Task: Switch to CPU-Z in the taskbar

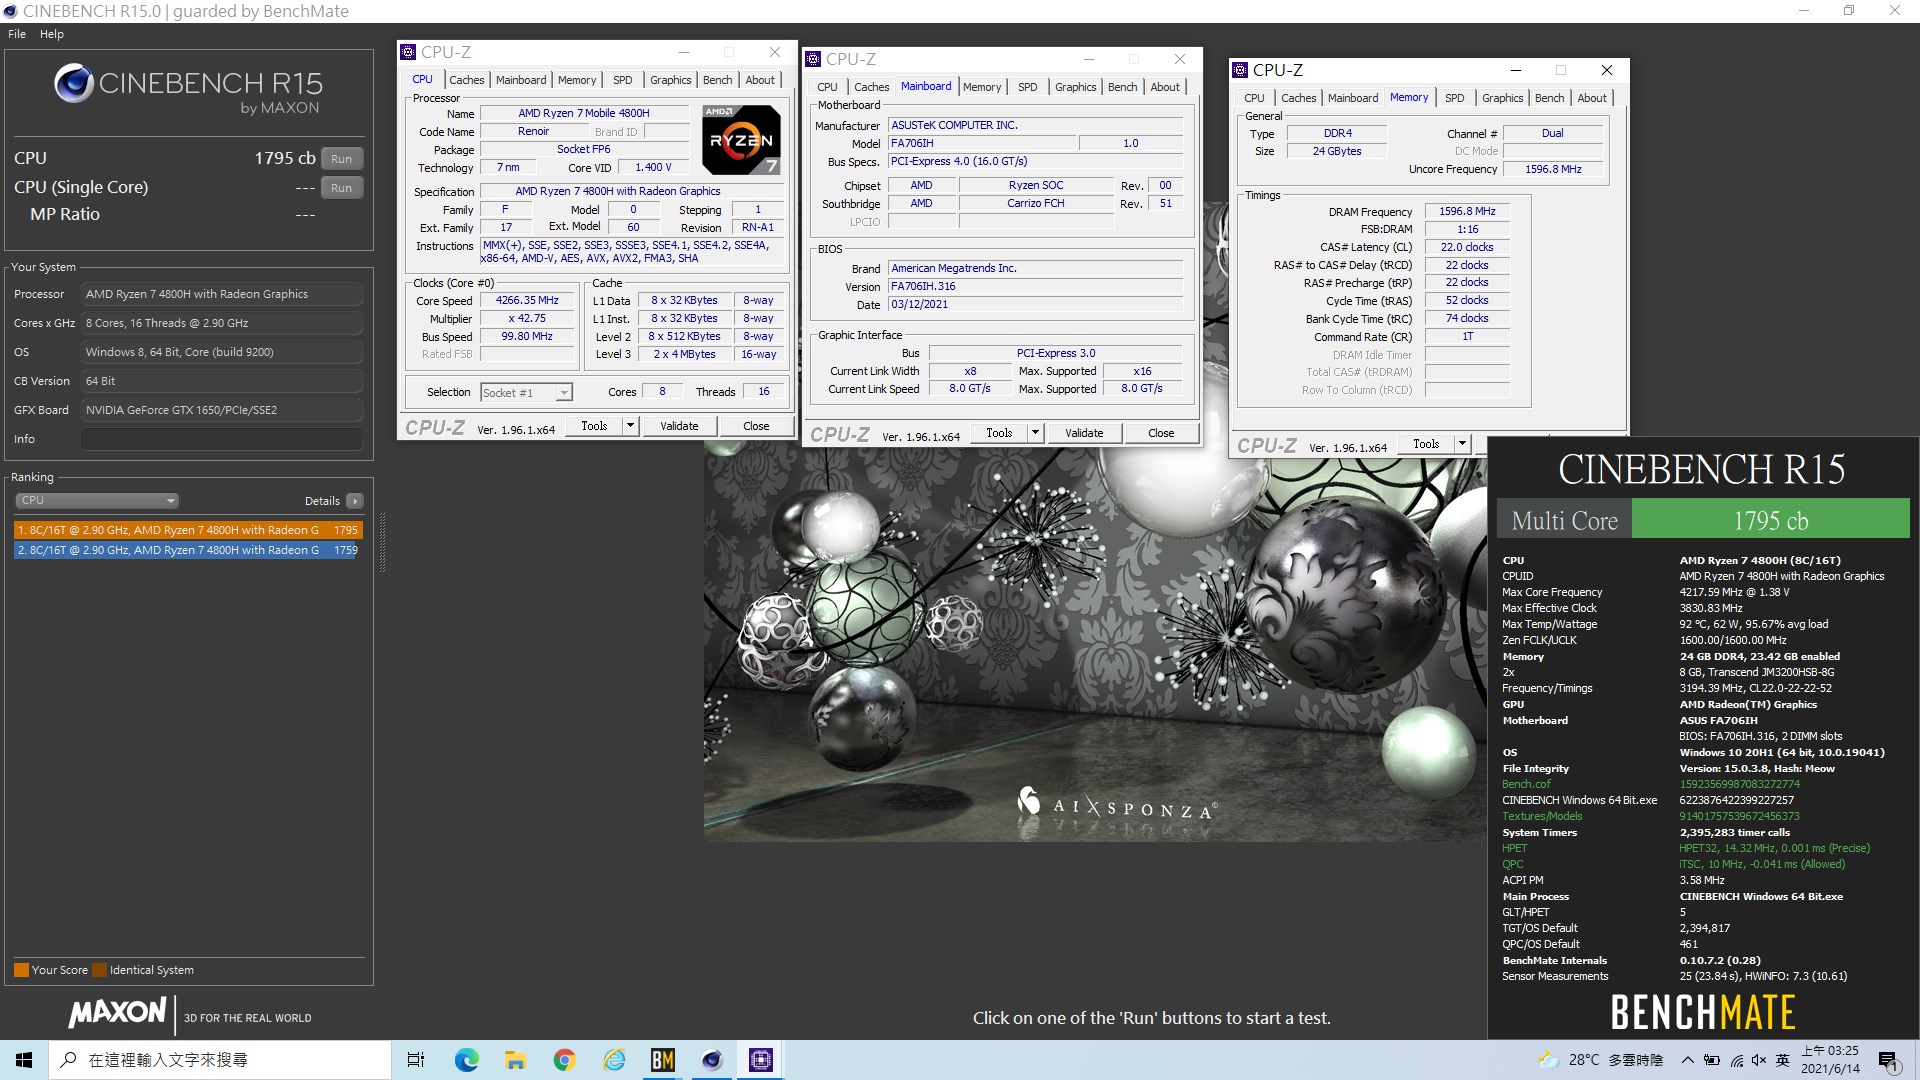Action: [x=760, y=1060]
